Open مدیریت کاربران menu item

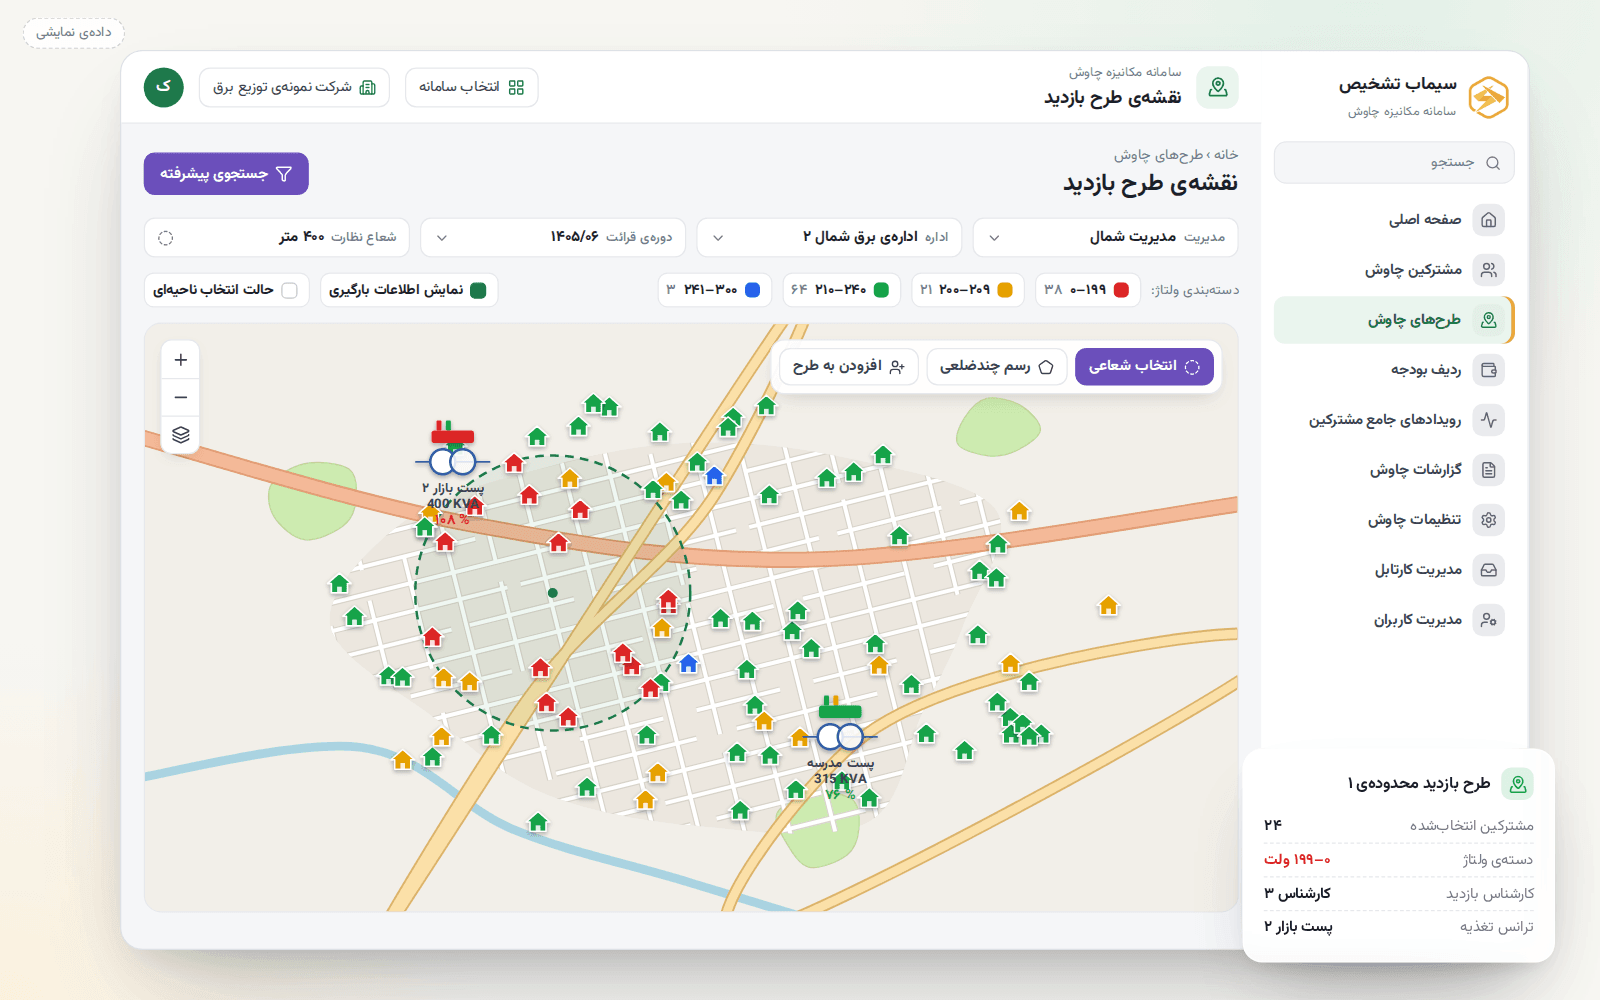tap(1394, 620)
